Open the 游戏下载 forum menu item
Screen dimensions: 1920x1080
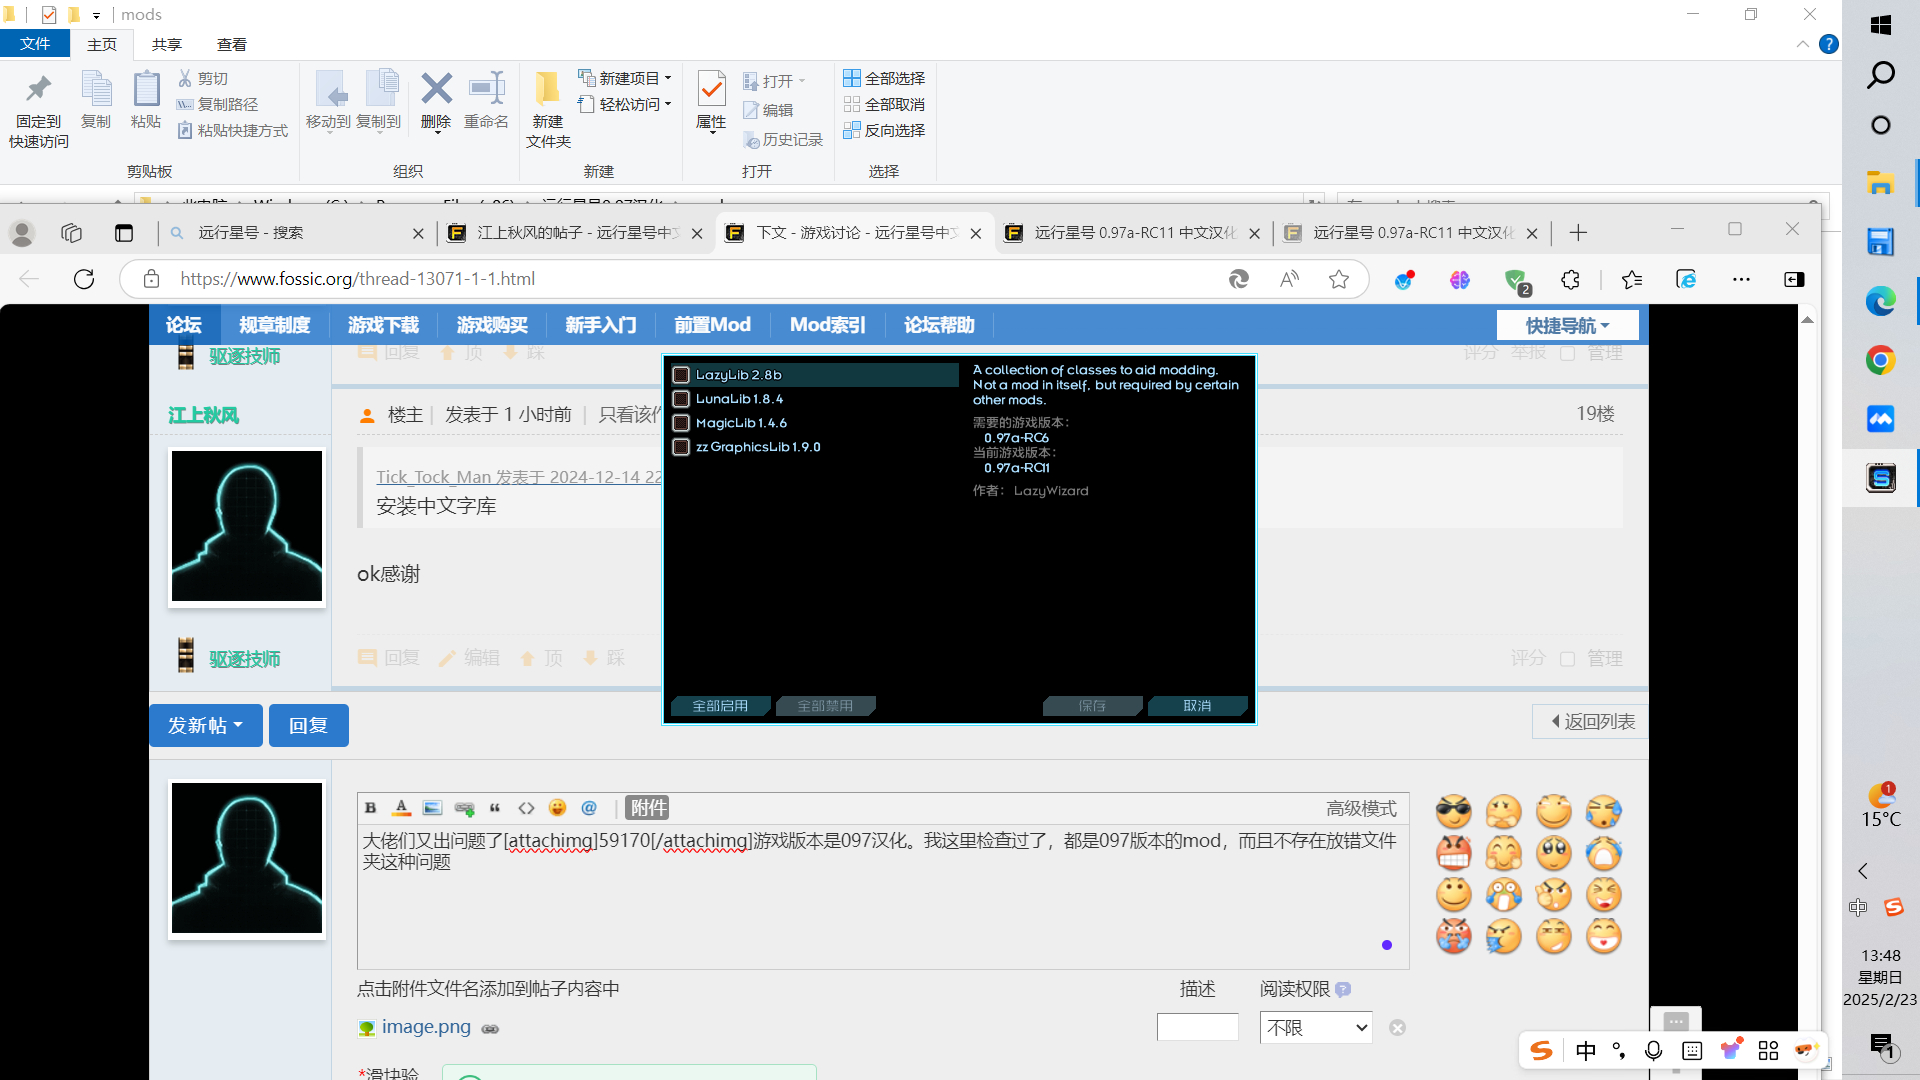(x=383, y=325)
